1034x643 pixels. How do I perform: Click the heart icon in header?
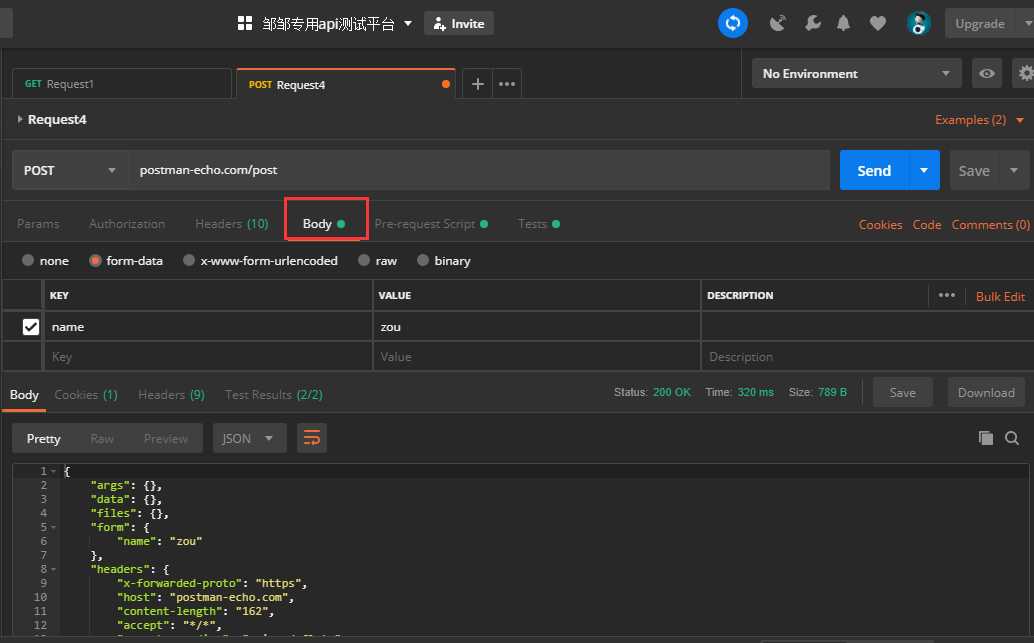[x=877, y=24]
